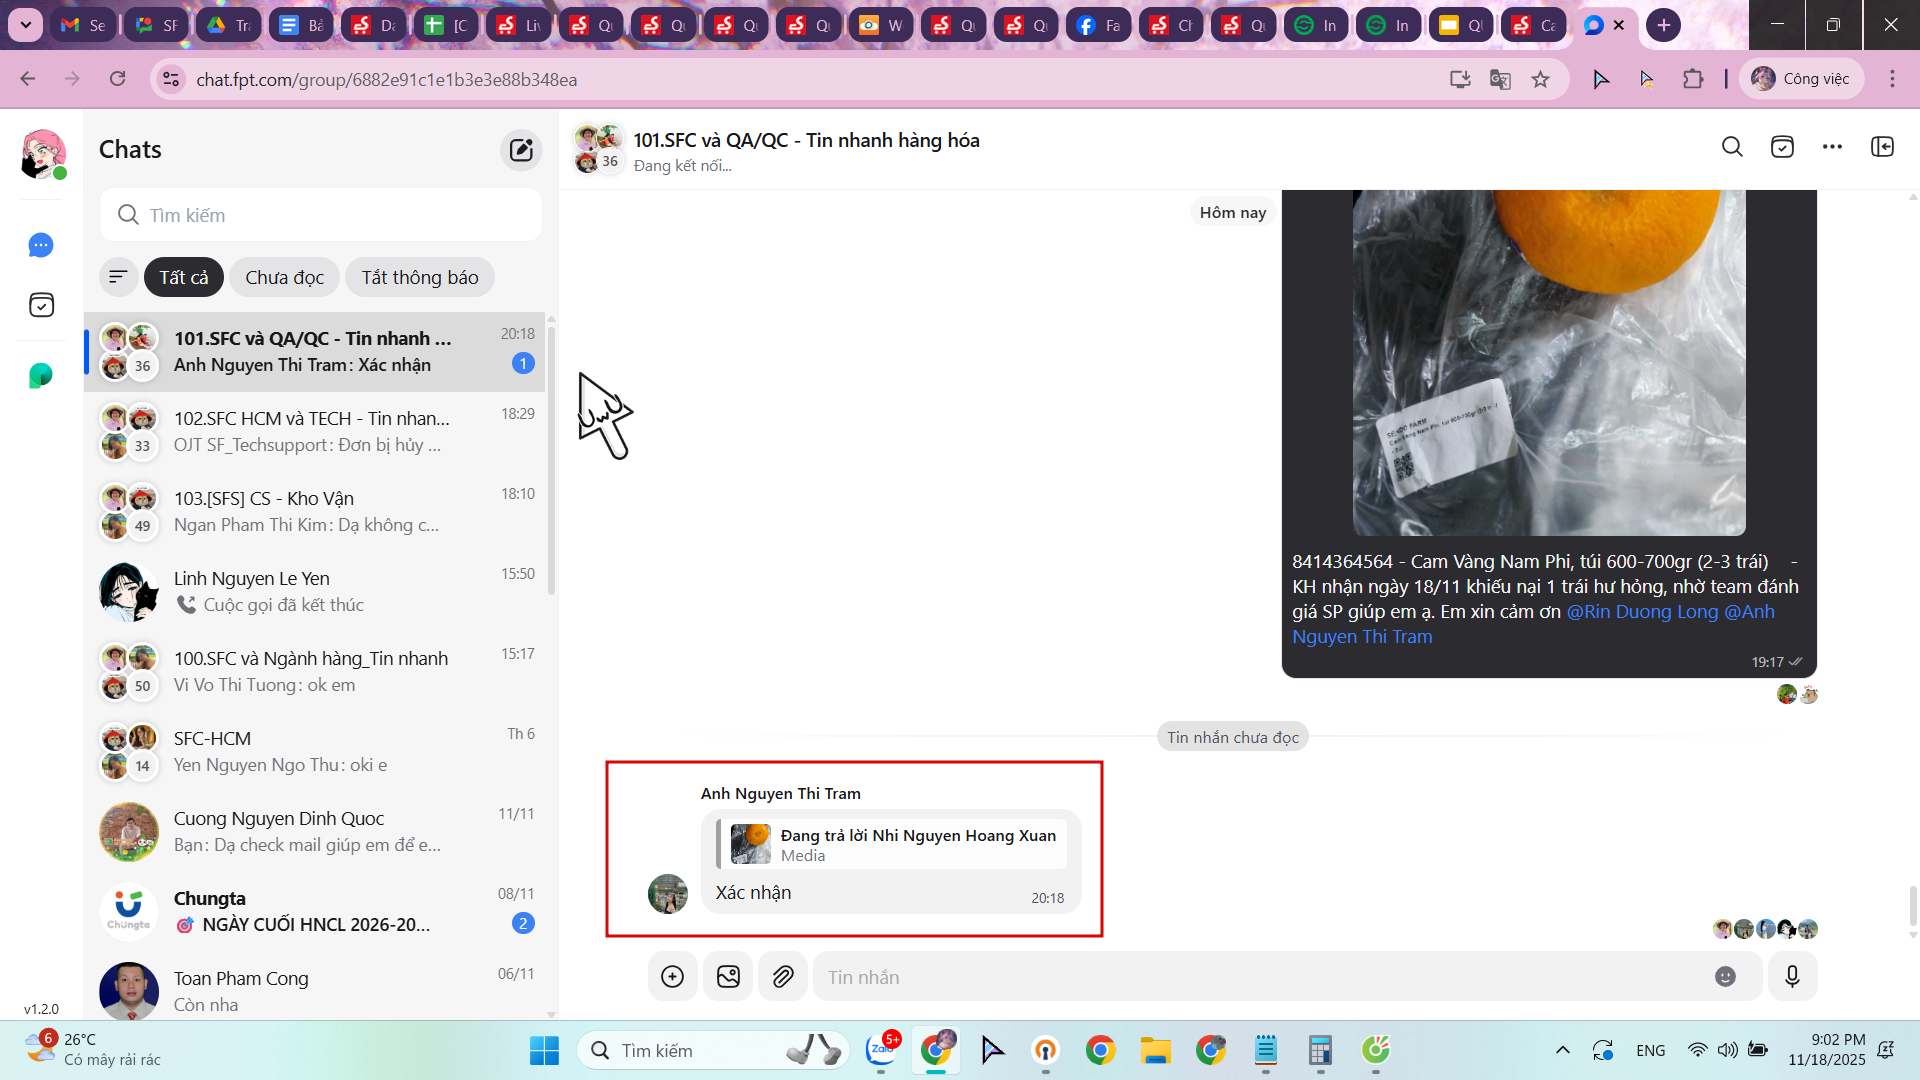The width and height of the screenshot is (1920, 1080).
Task: Open the search in conversation icon
Action: point(1732,147)
